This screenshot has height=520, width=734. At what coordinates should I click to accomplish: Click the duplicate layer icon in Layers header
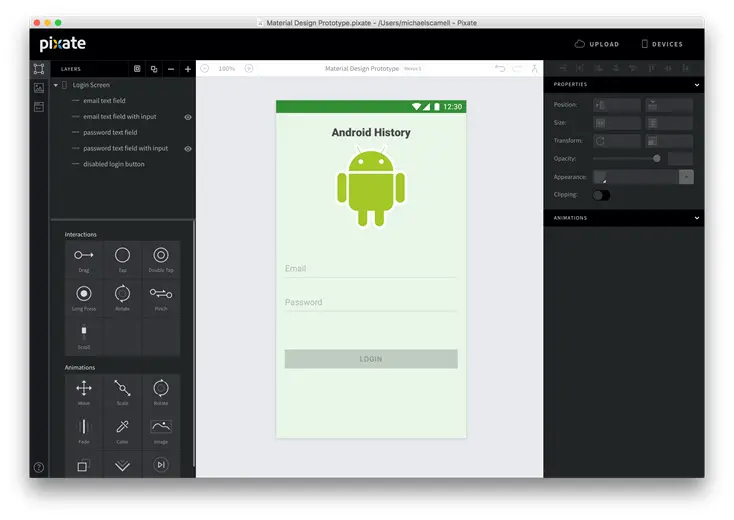pos(154,69)
